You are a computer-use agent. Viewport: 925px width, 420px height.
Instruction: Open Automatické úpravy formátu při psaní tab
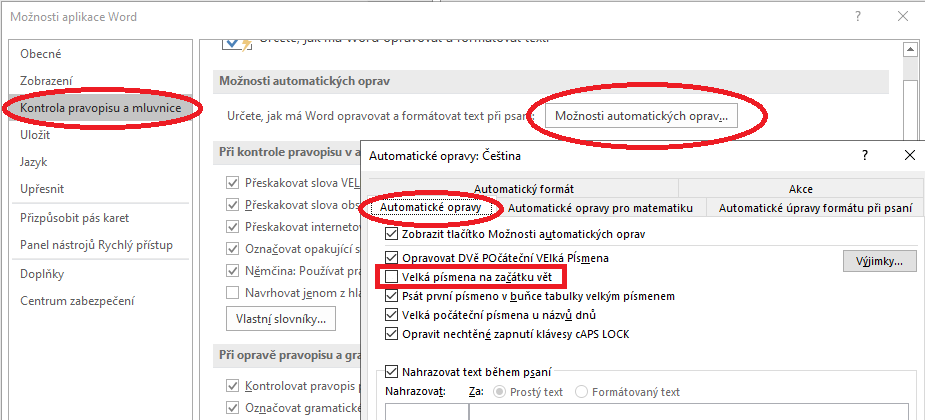coord(815,208)
